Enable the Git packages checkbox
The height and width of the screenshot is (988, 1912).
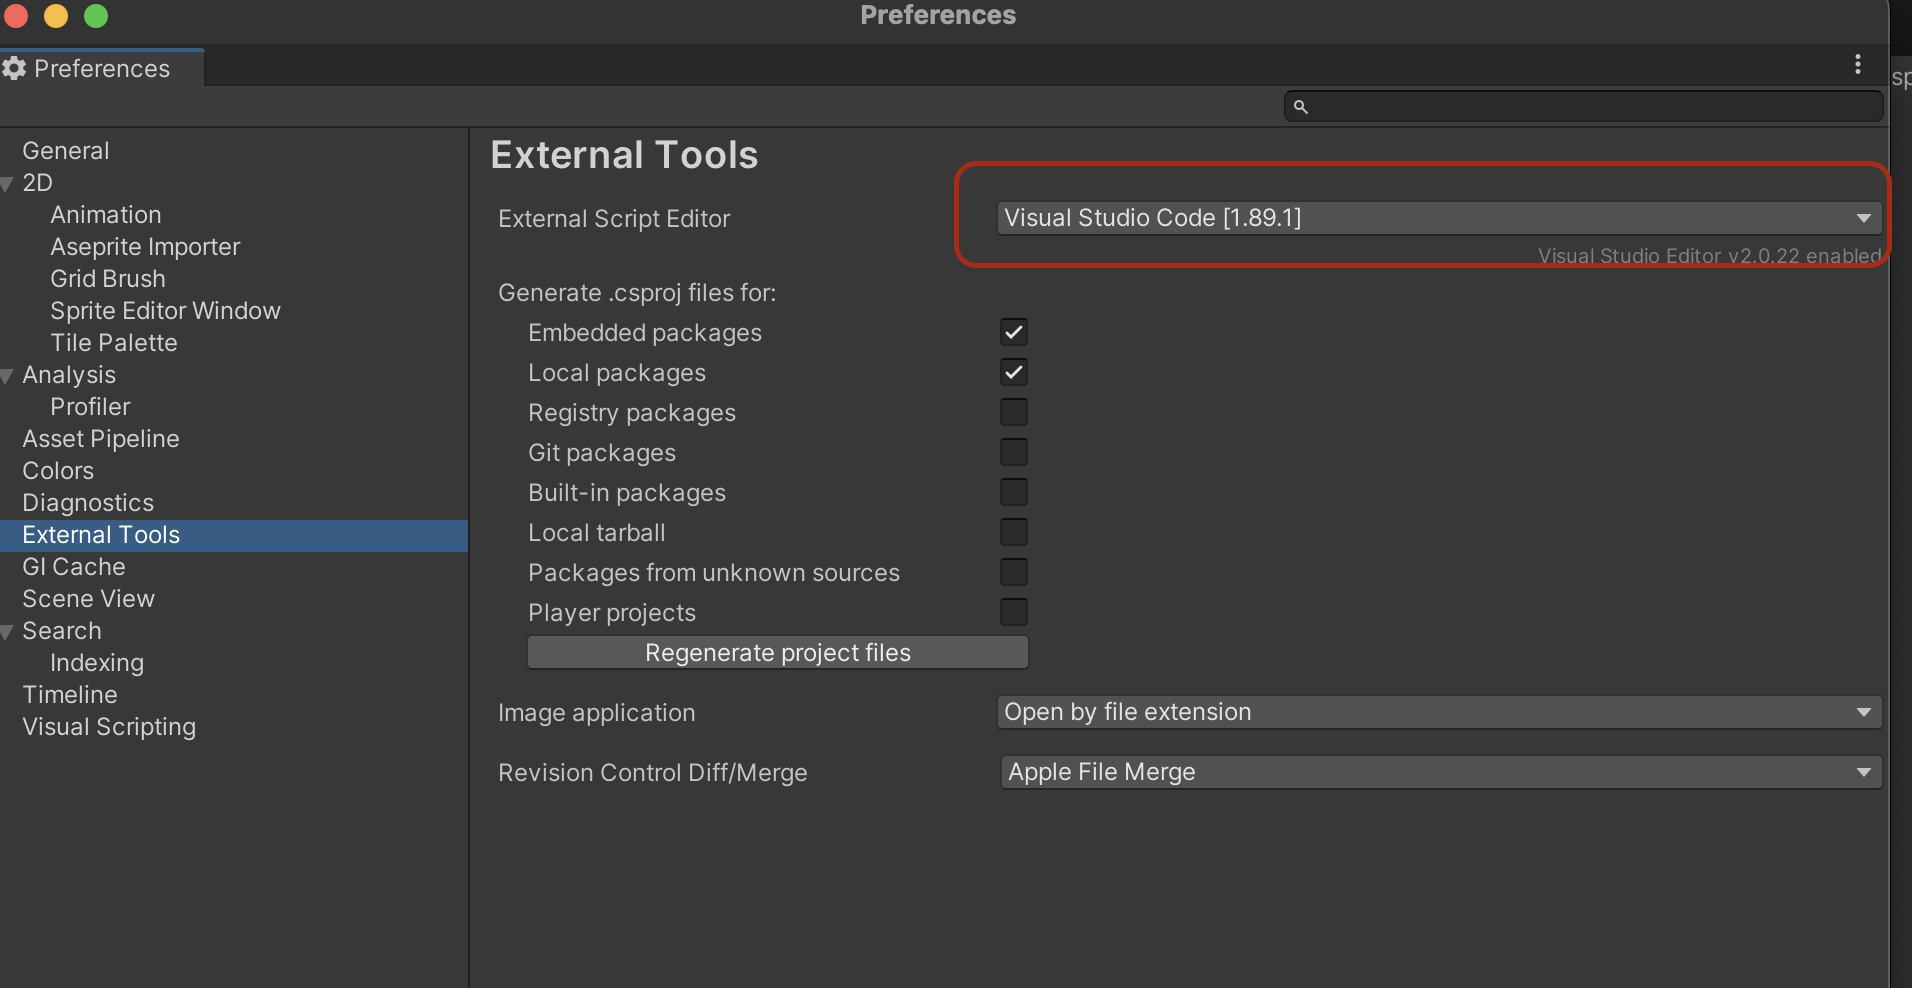click(1013, 452)
